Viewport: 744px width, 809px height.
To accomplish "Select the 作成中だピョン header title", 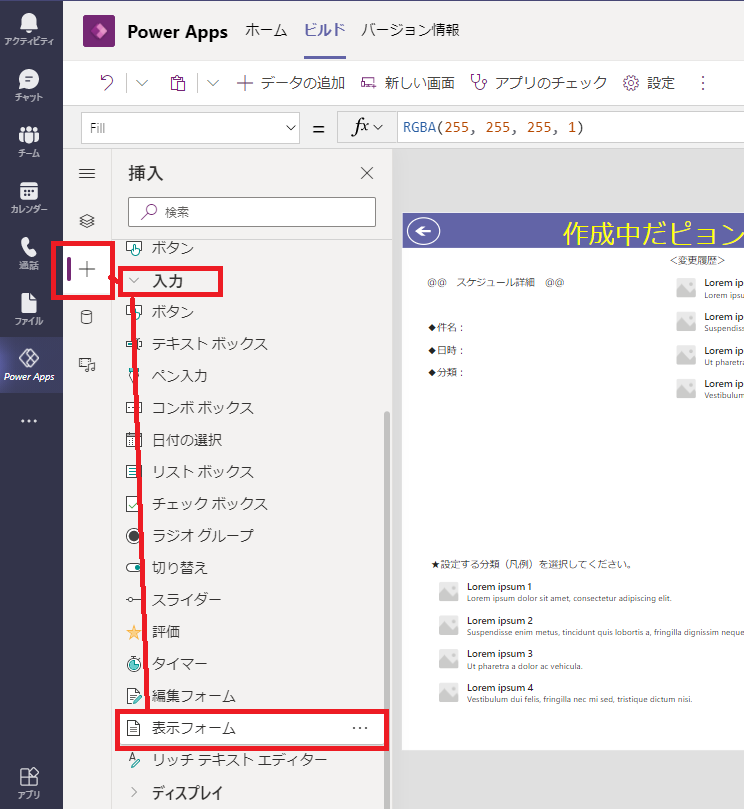I will tap(653, 233).
